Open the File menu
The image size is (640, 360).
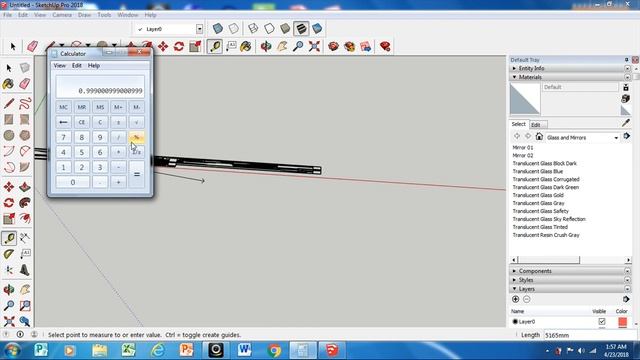tap(7, 15)
